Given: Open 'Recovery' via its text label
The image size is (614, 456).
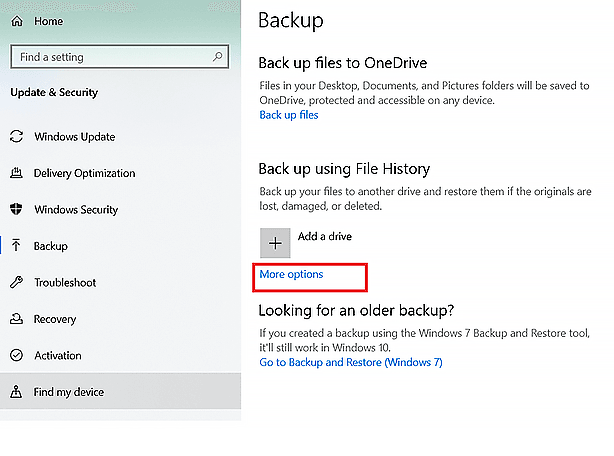Looking at the screenshot, I should pyautogui.click(x=55, y=320).
